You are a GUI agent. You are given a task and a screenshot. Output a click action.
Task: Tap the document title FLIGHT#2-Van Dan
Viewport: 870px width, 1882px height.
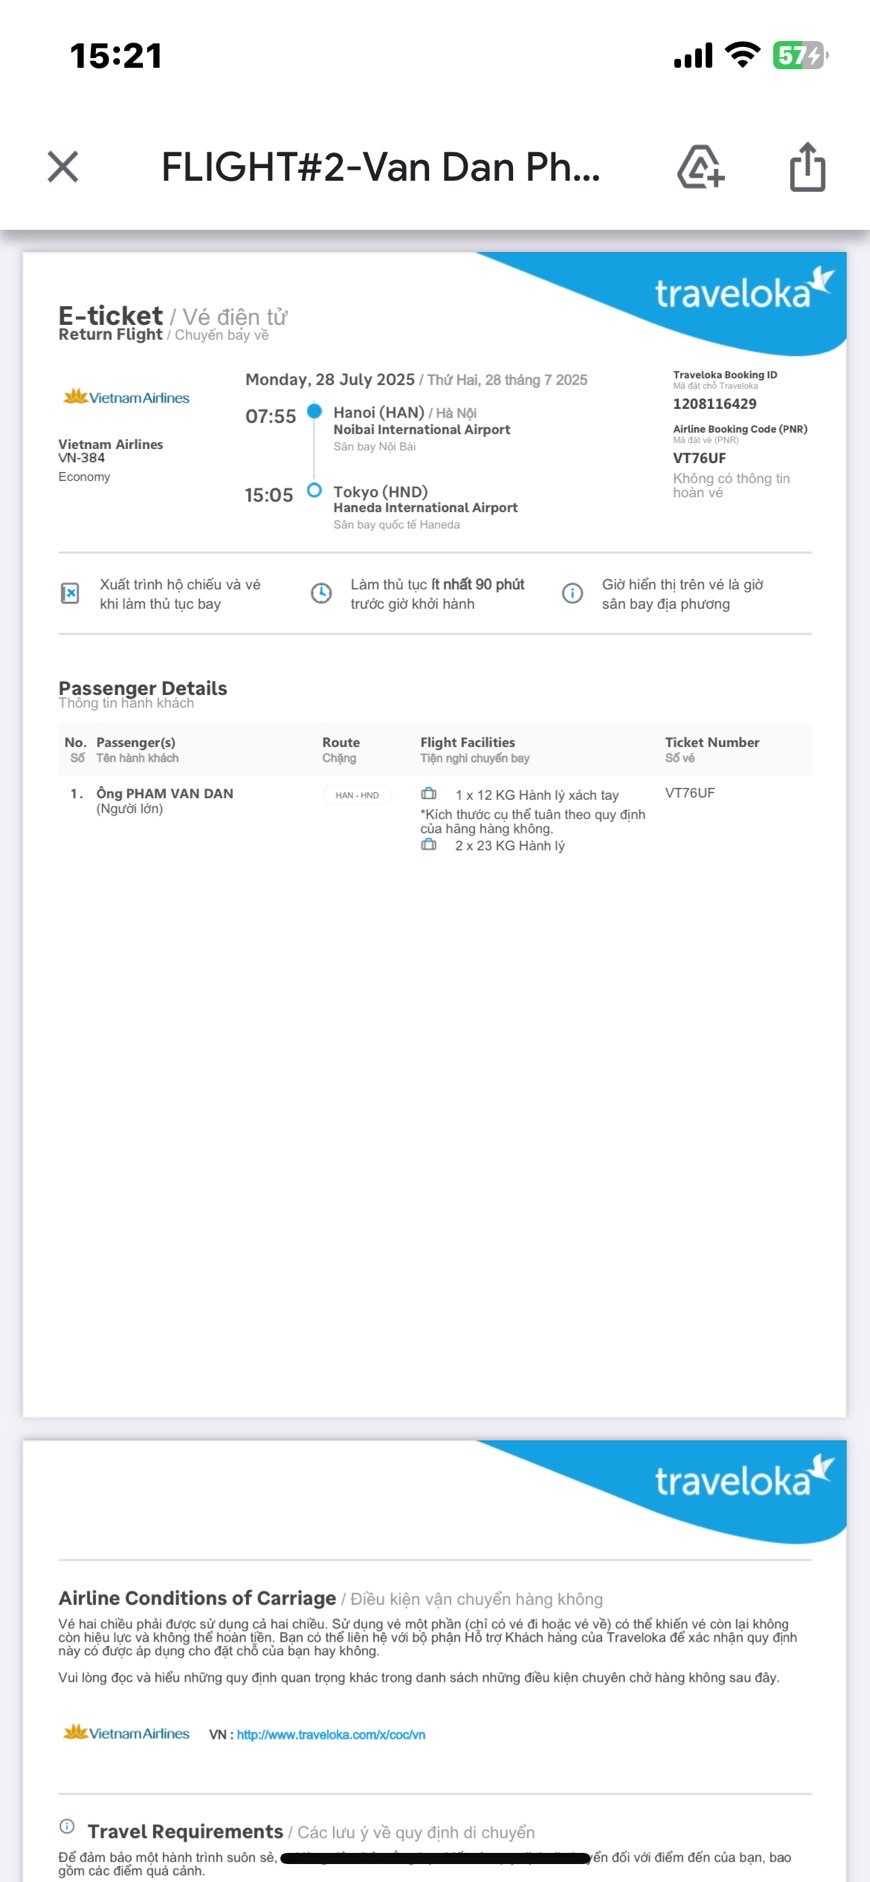381,167
